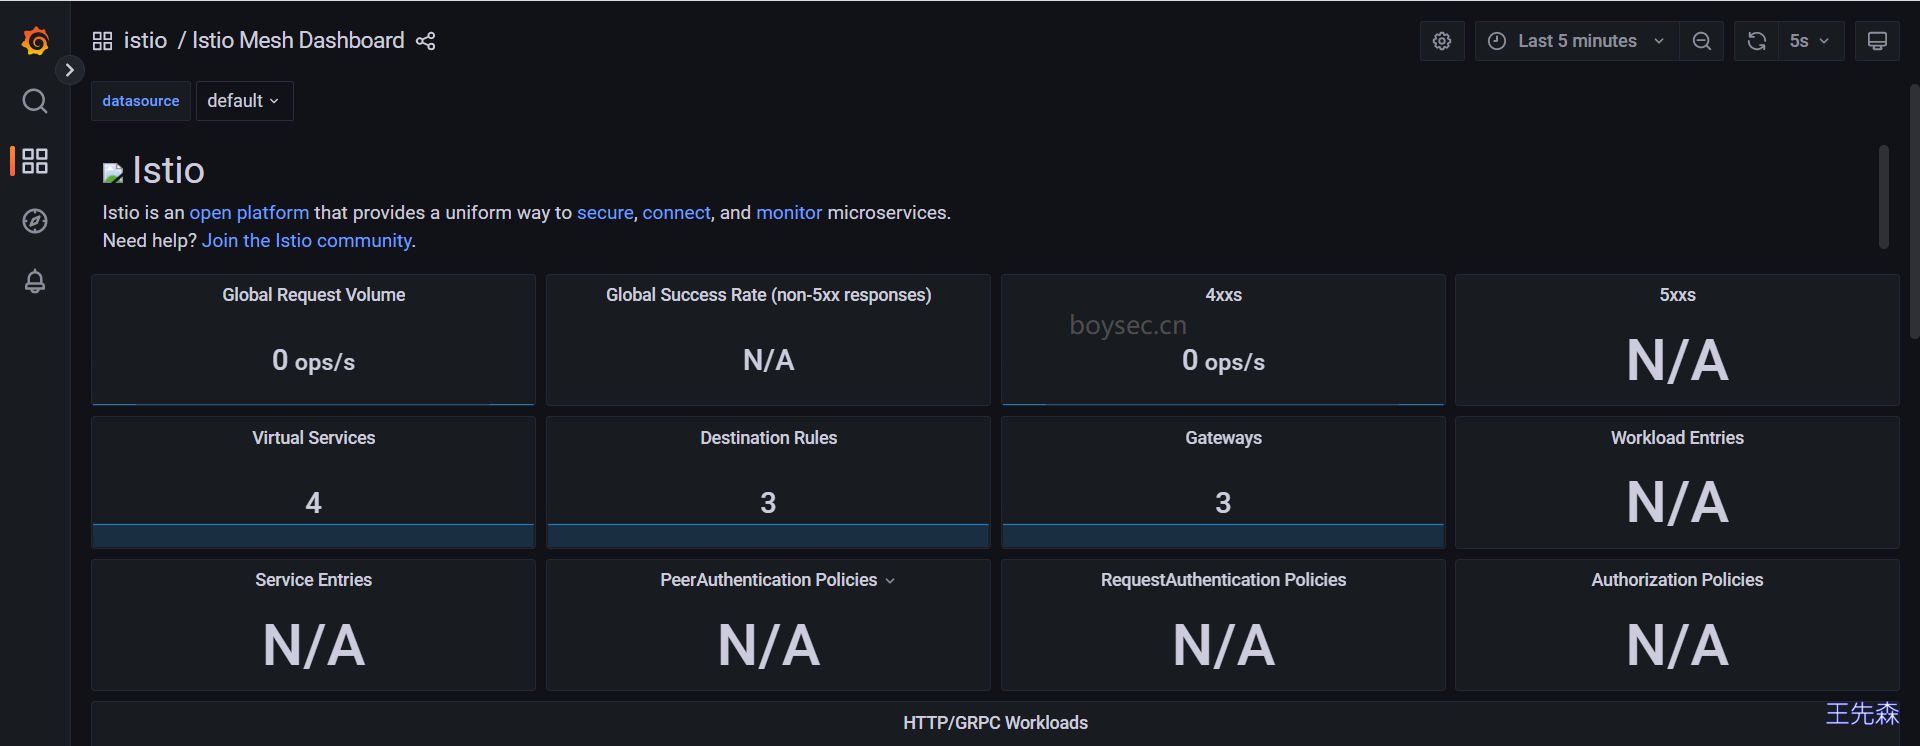Open Join the Istio community link
The image size is (1920, 746).
tap(307, 241)
